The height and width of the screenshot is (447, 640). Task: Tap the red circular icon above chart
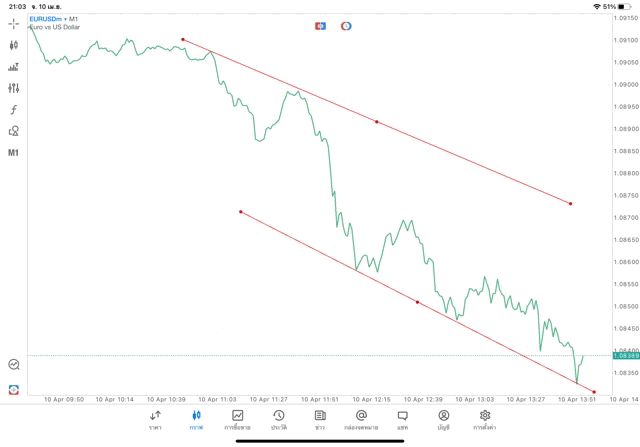[346, 25]
